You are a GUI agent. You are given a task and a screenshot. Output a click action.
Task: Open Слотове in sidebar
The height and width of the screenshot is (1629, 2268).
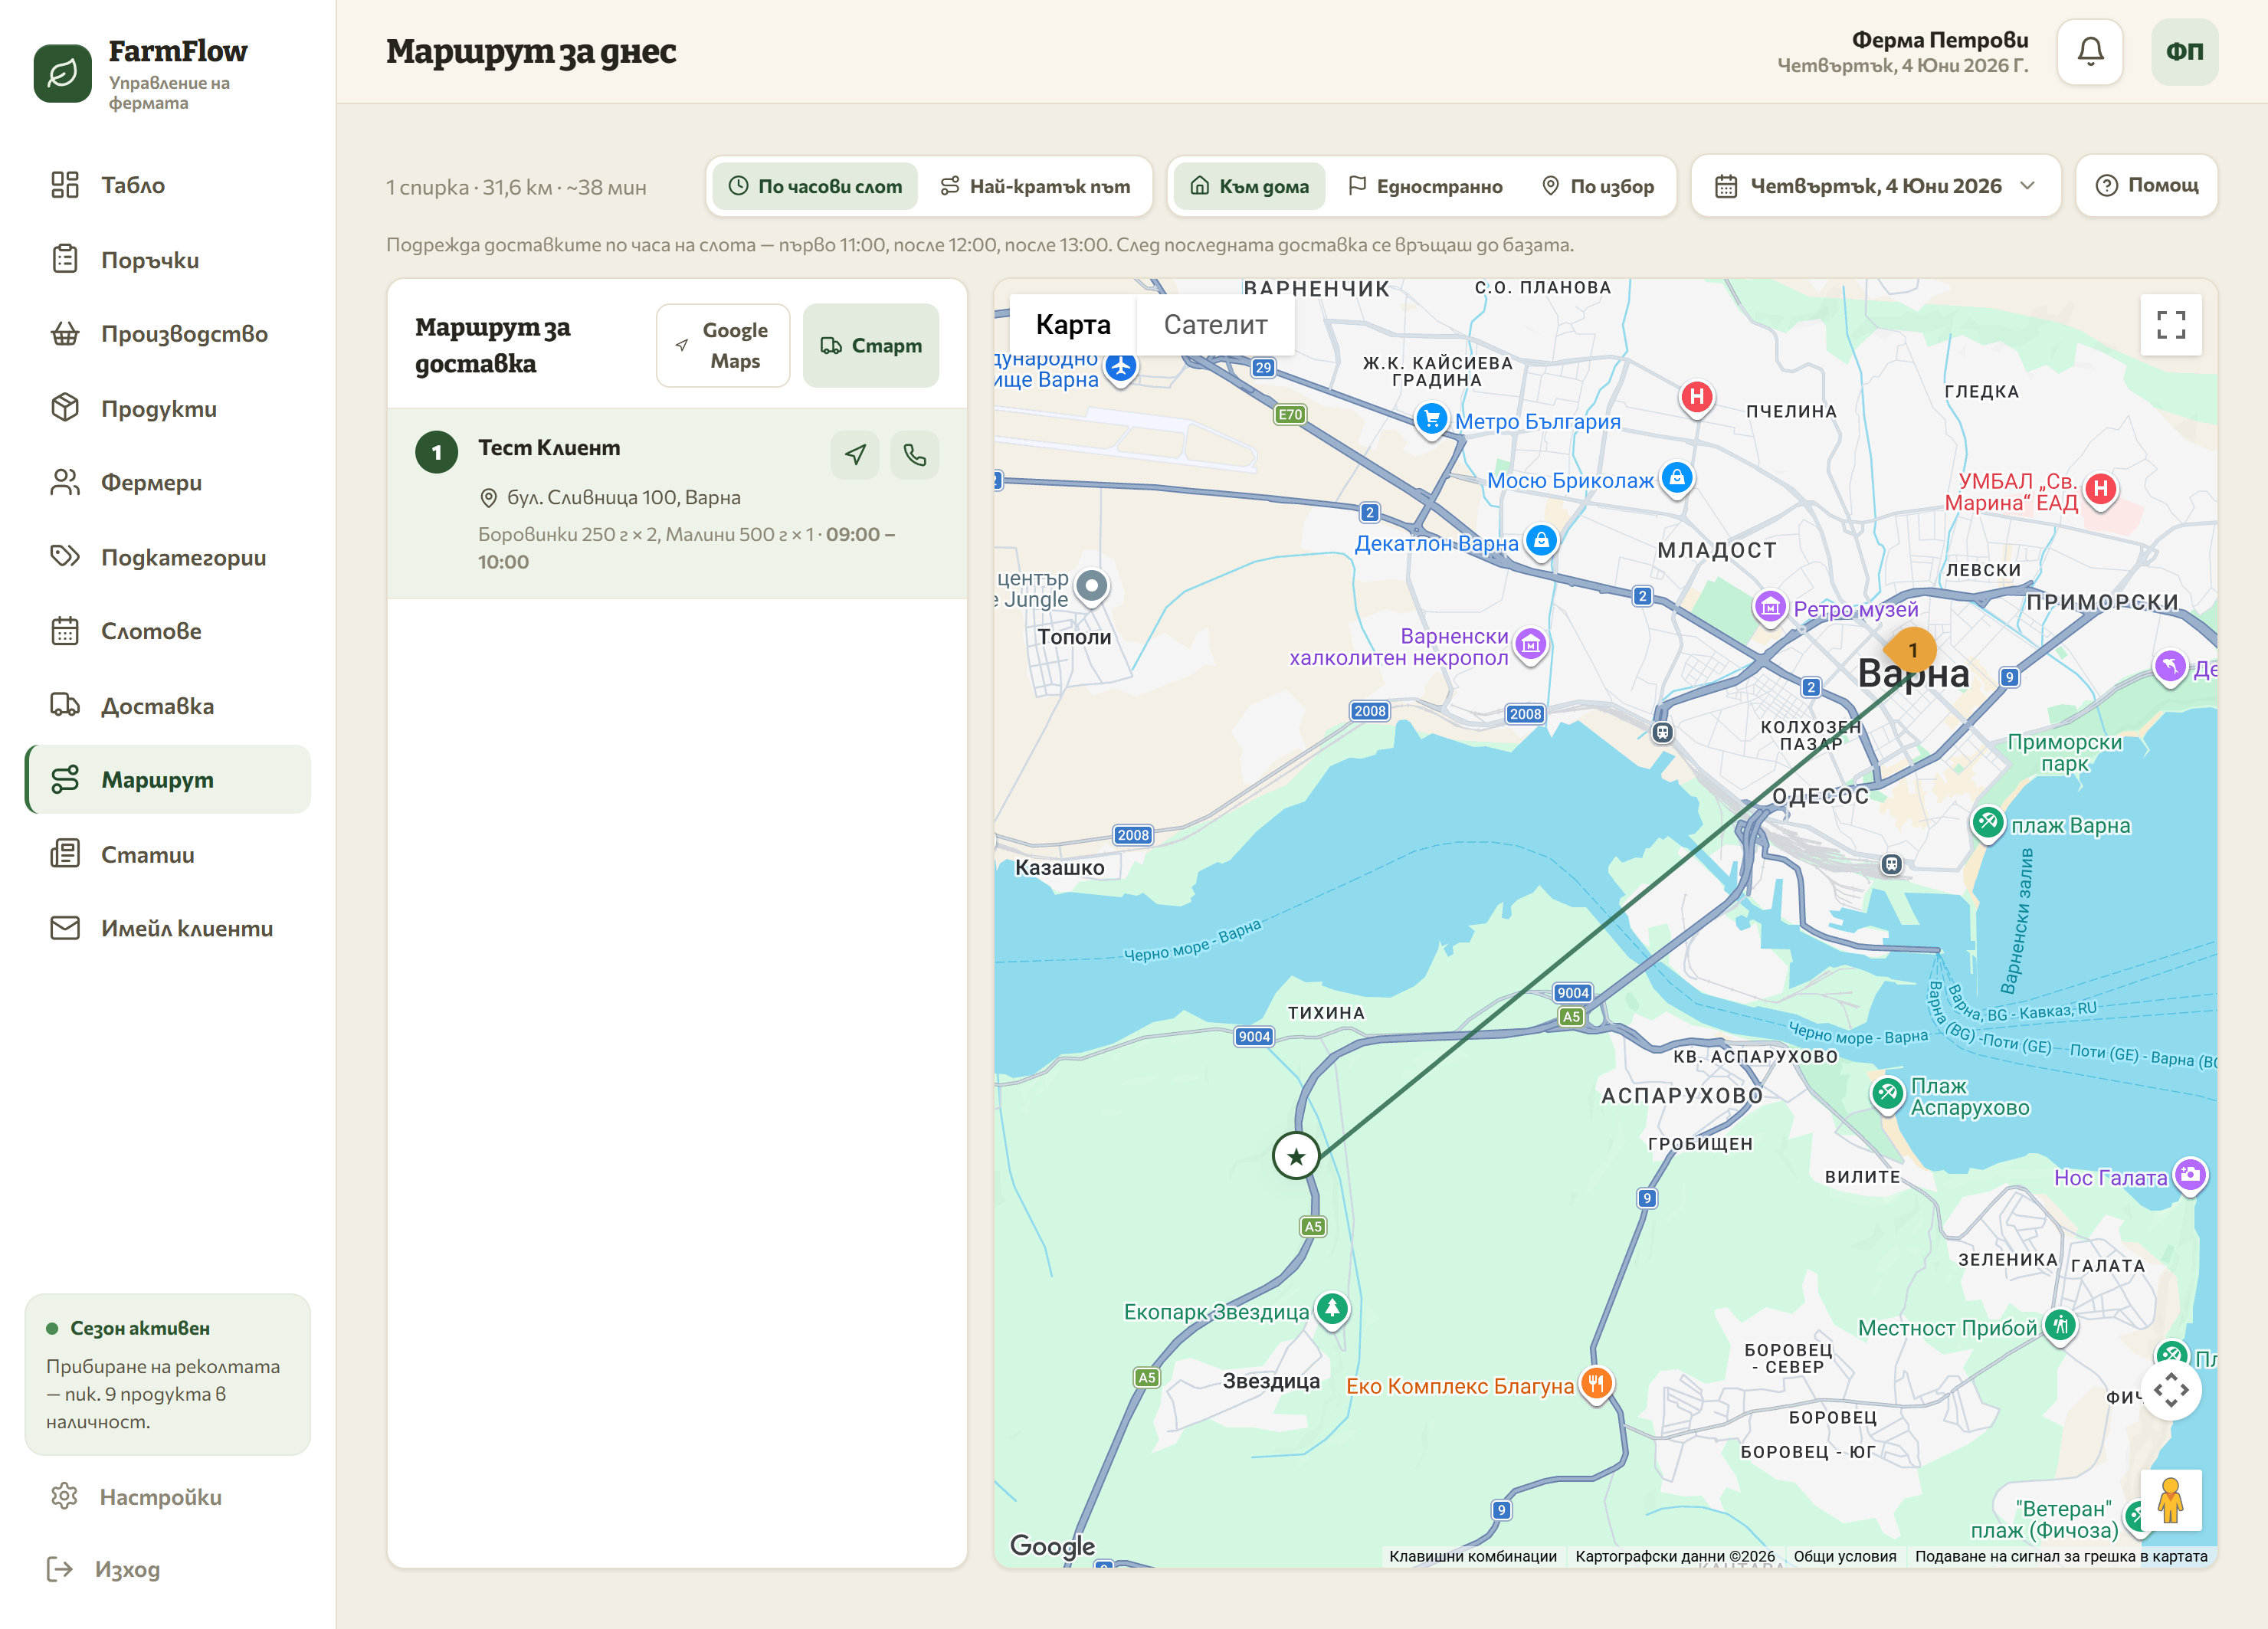click(x=168, y=631)
